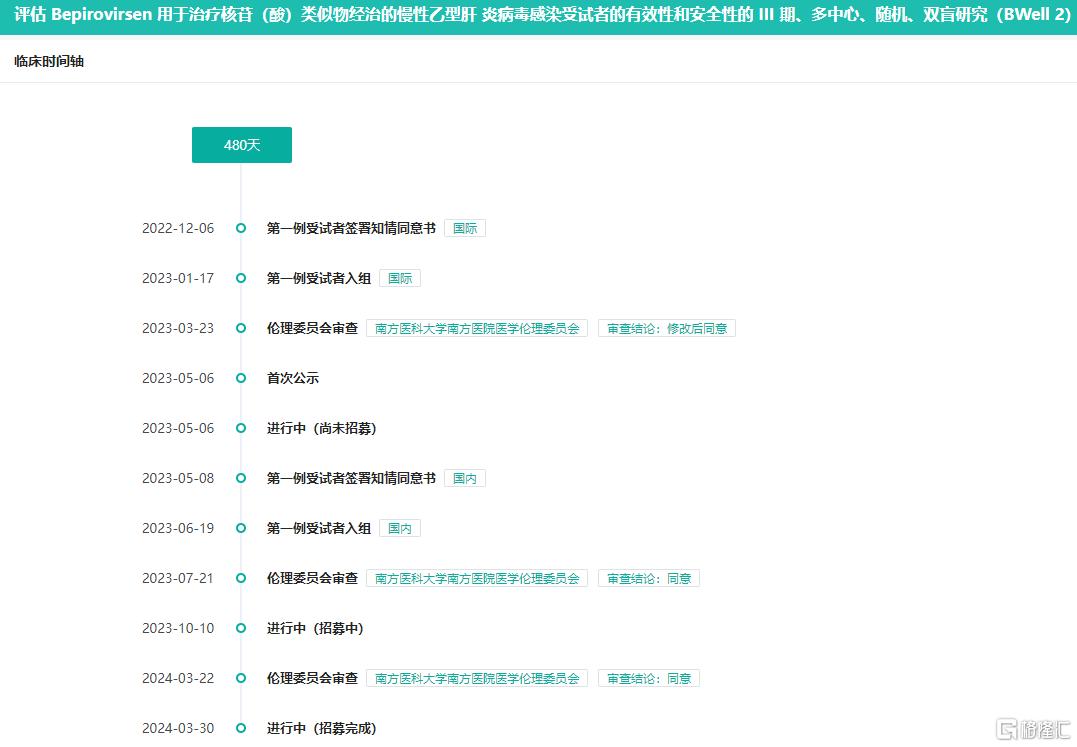The height and width of the screenshot is (747, 1077).
Task: Click 第一例受试者入组 text on 2023-06-19 row
Action: point(319,528)
